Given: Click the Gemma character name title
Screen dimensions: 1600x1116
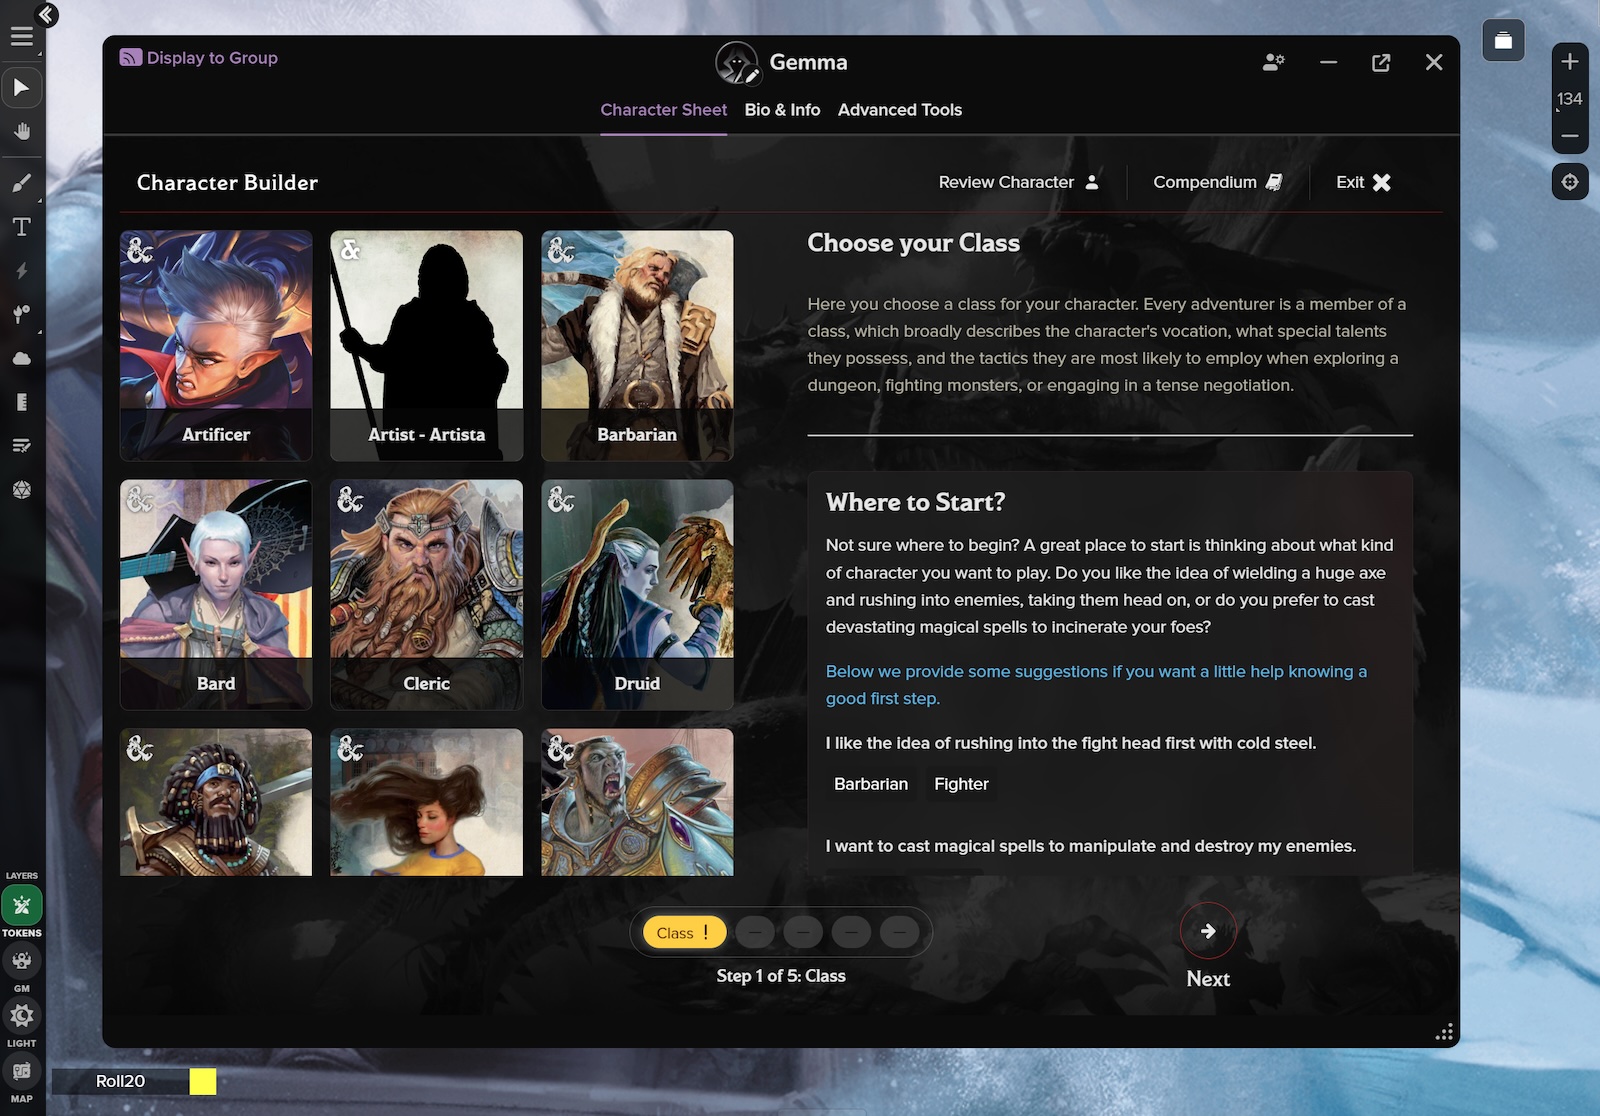Looking at the screenshot, I should (808, 62).
